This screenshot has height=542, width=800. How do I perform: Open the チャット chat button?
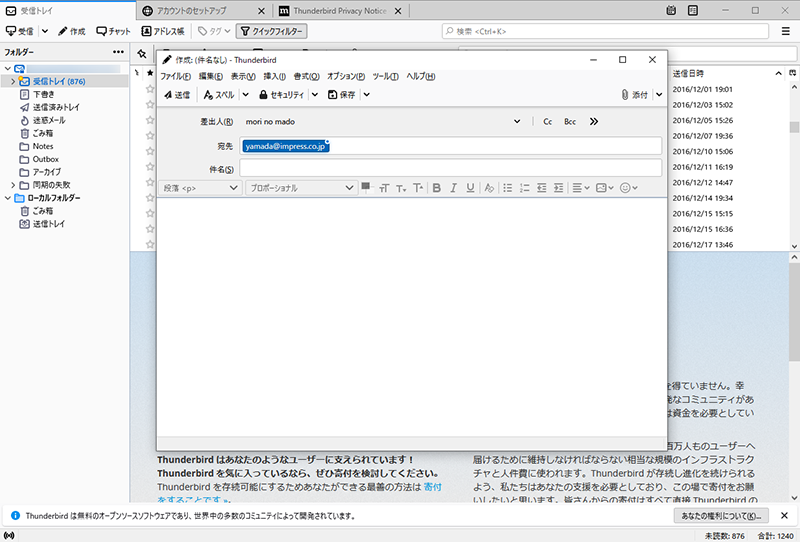114,32
